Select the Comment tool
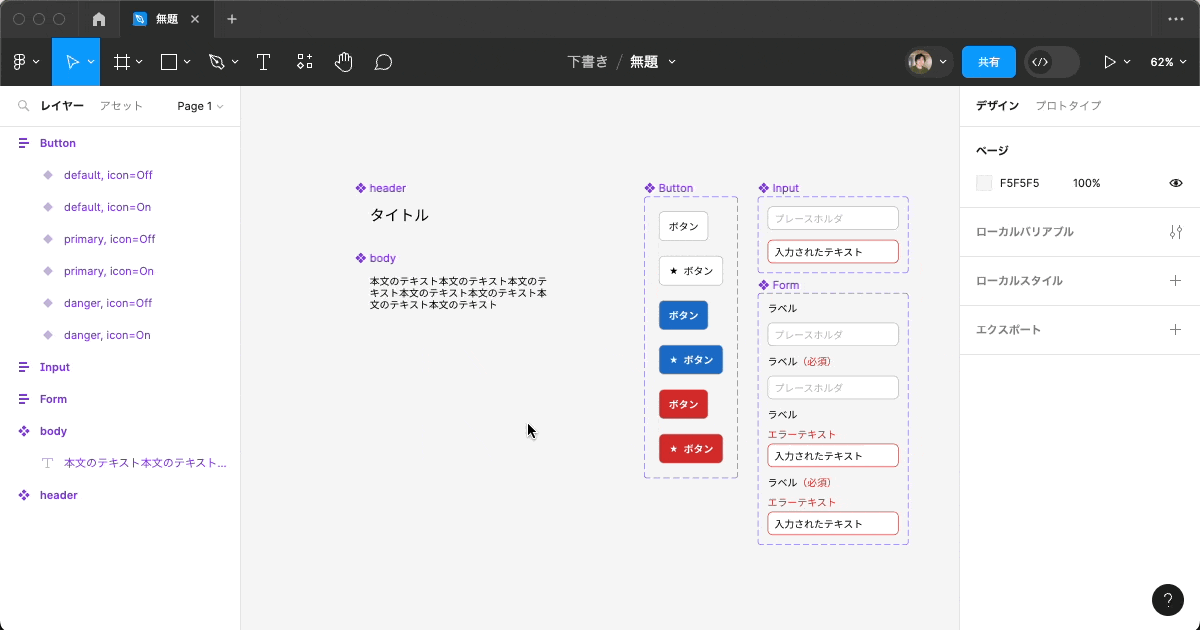The width and height of the screenshot is (1200, 630). [x=383, y=62]
